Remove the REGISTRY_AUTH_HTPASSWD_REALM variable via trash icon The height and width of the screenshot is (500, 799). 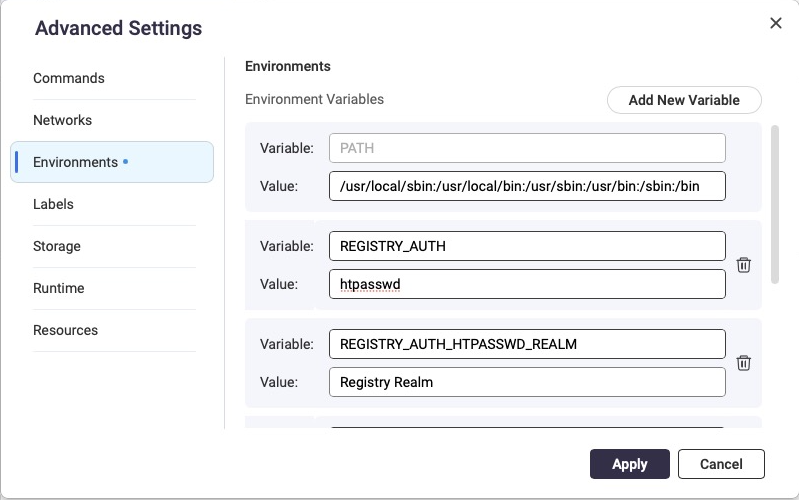(743, 363)
